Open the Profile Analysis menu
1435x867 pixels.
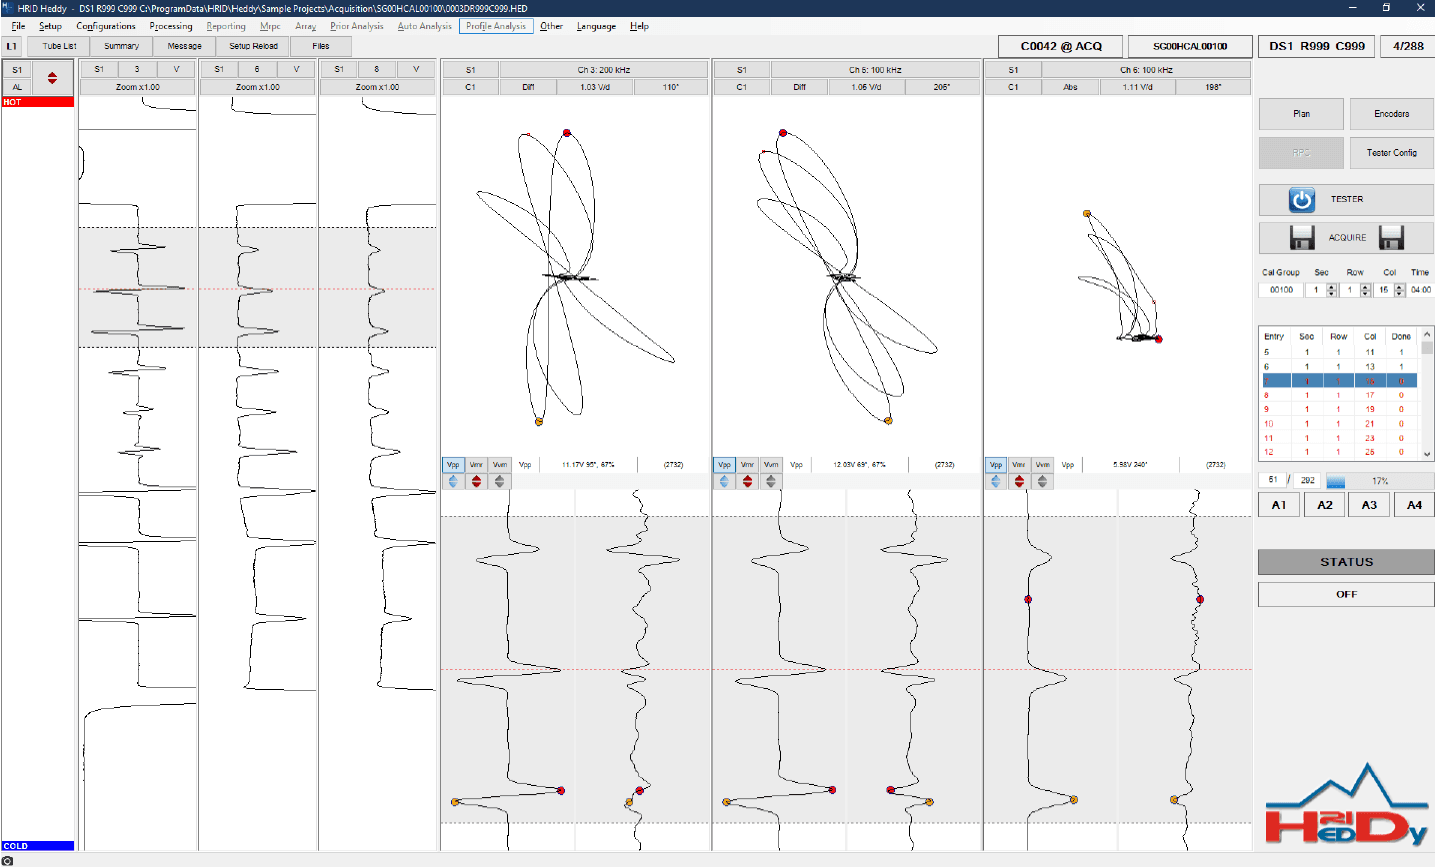(x=496, y=26)
